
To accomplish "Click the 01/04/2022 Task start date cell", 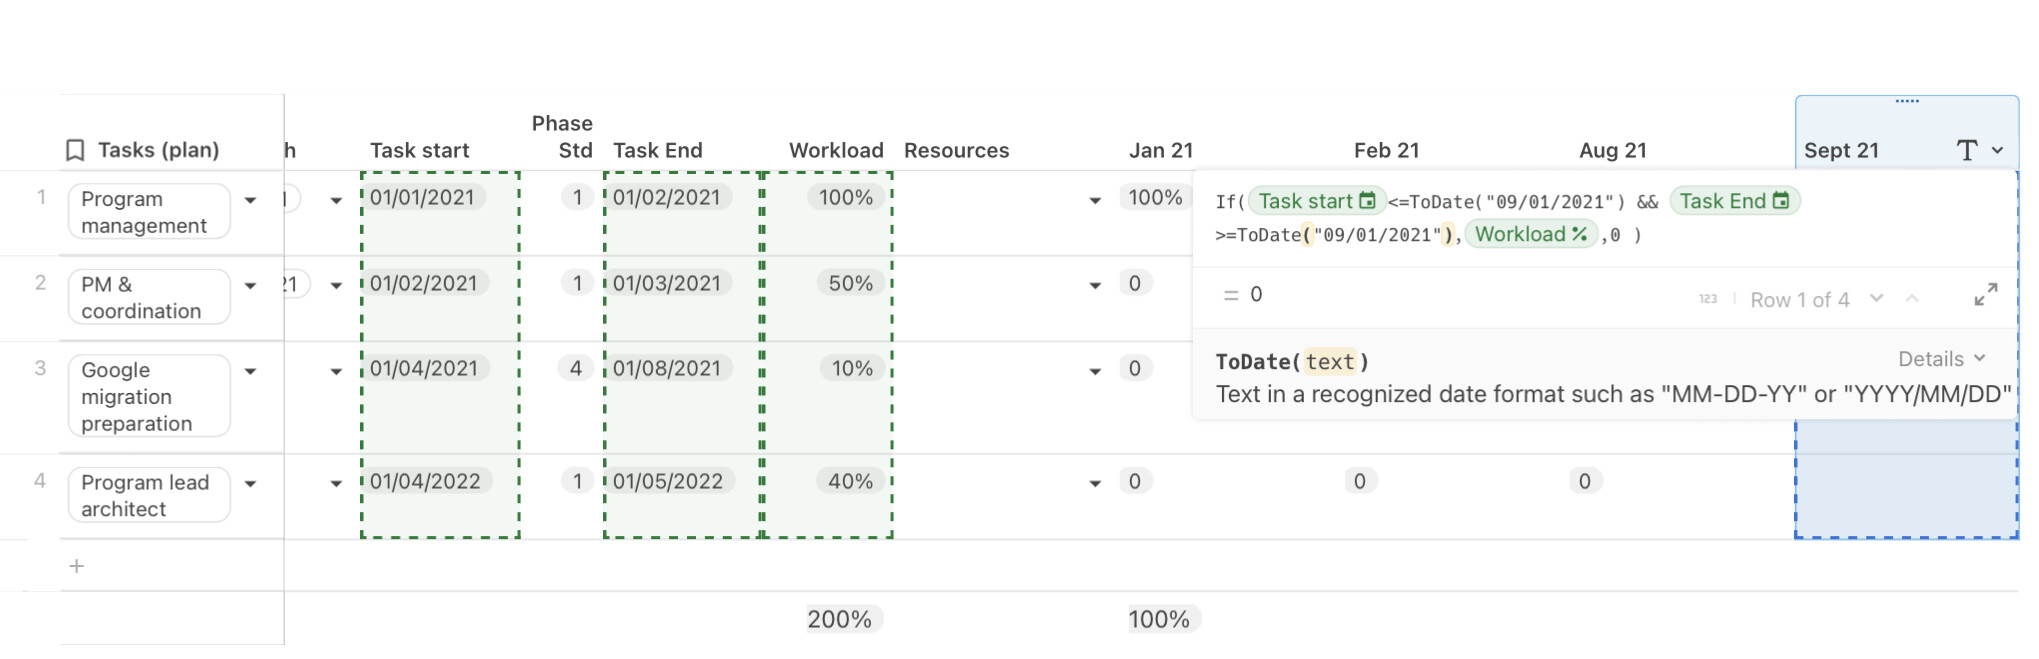I will click(x=425, y=481).
